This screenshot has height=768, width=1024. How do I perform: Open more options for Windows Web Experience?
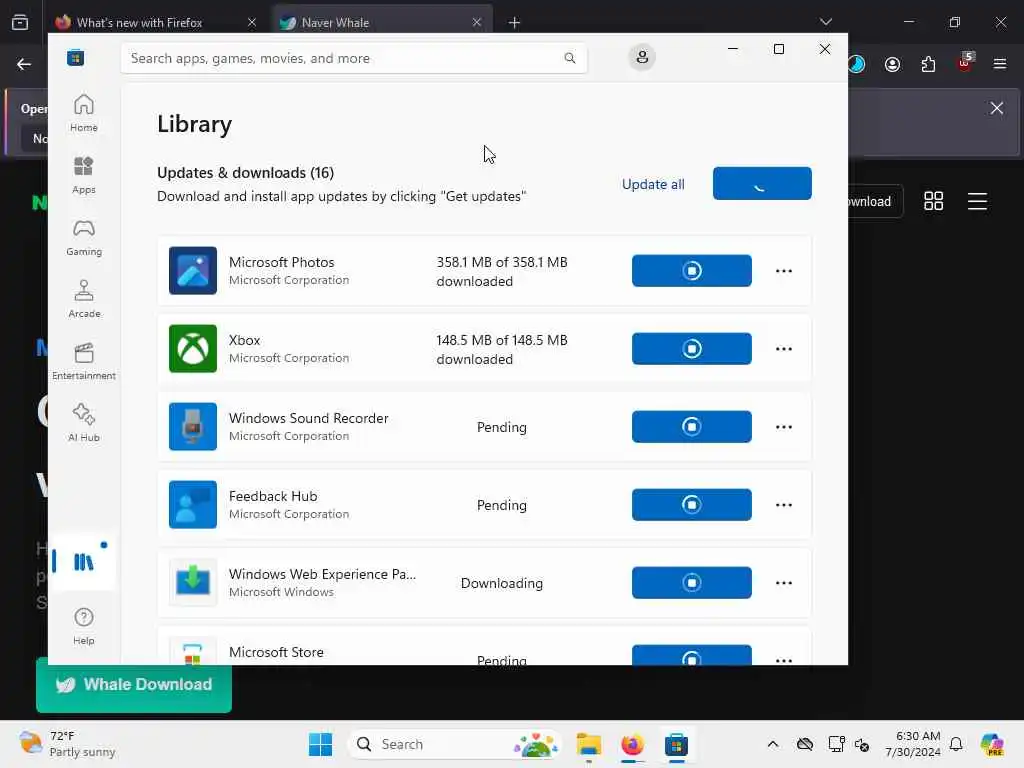click(x=784, y=583)
